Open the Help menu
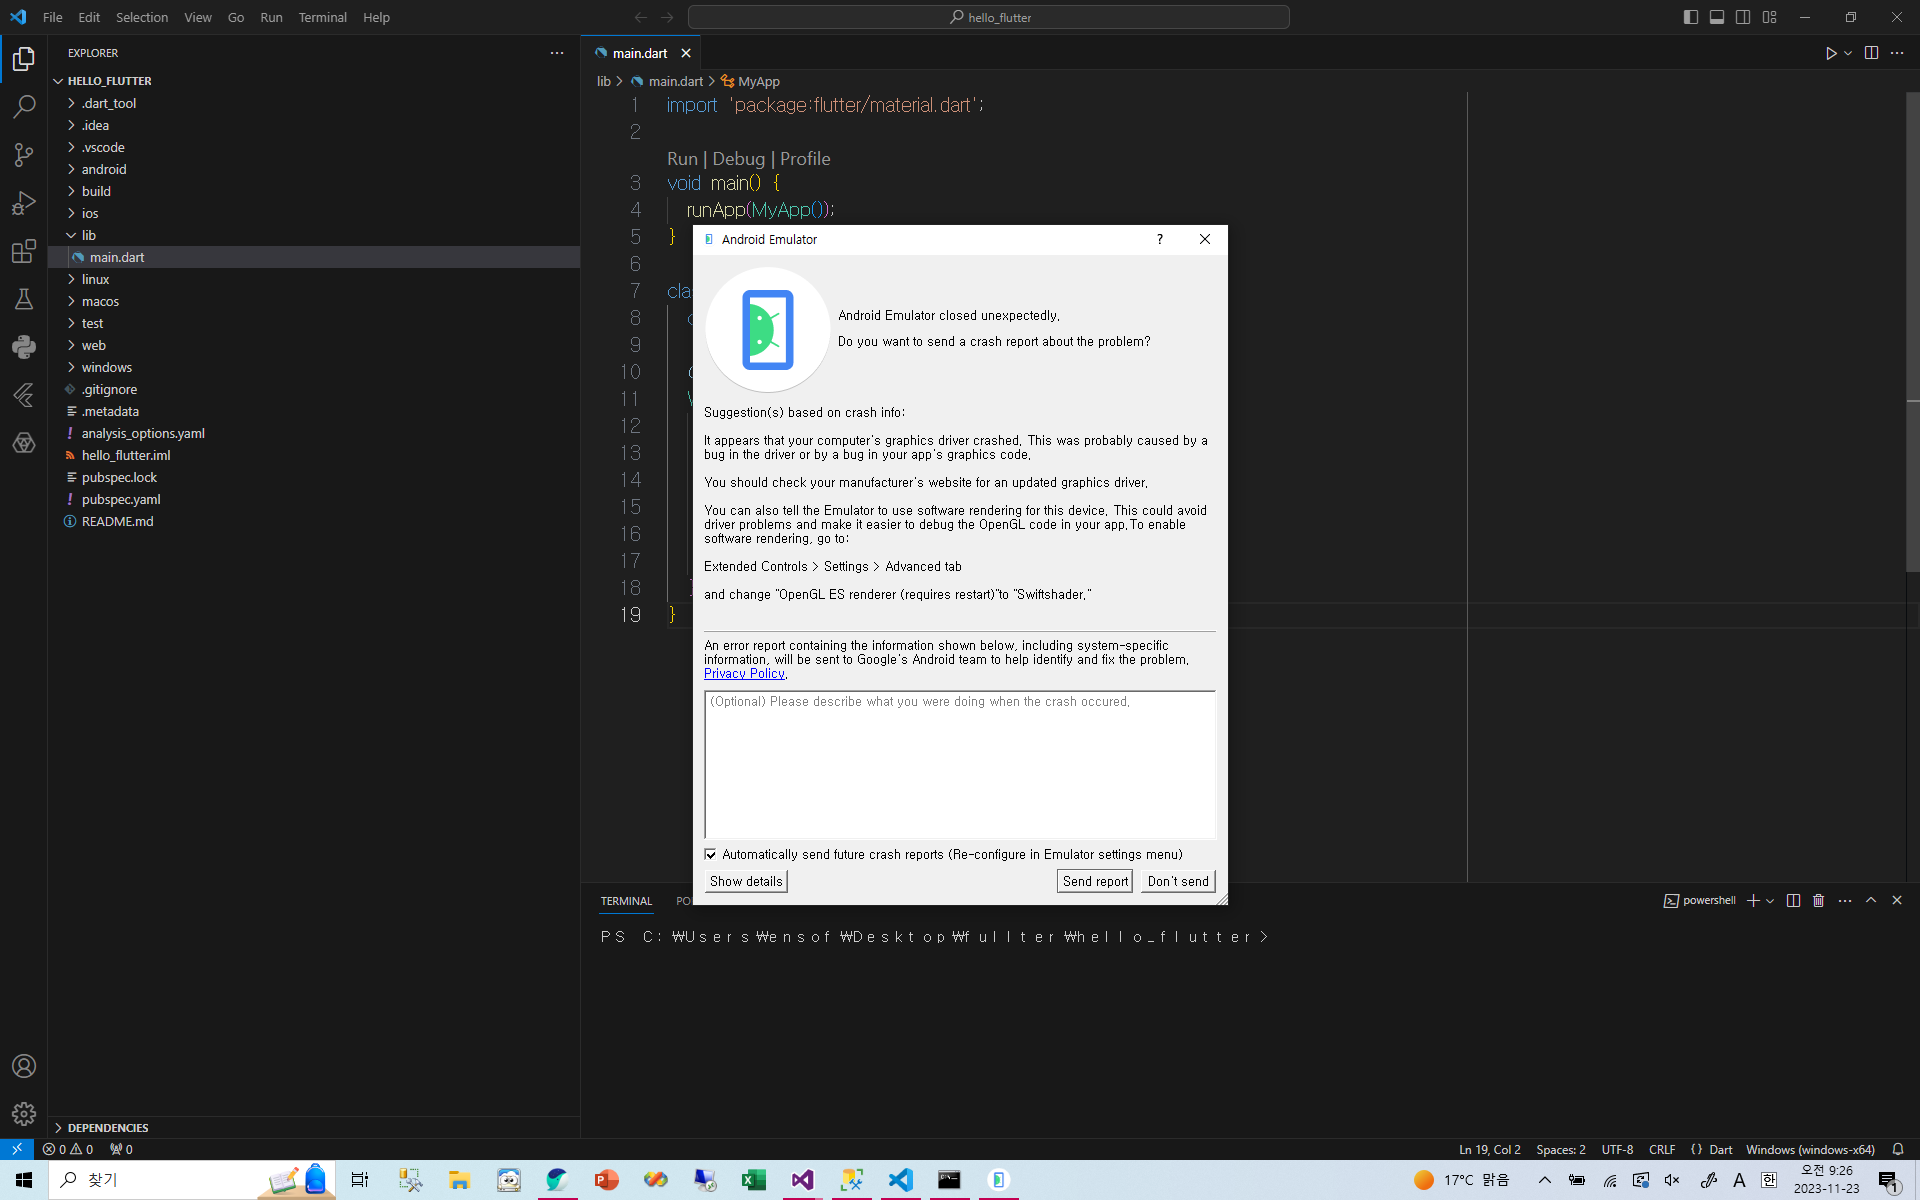Viewport: 1920px width, 1200px height. click(x=376, y=17)
